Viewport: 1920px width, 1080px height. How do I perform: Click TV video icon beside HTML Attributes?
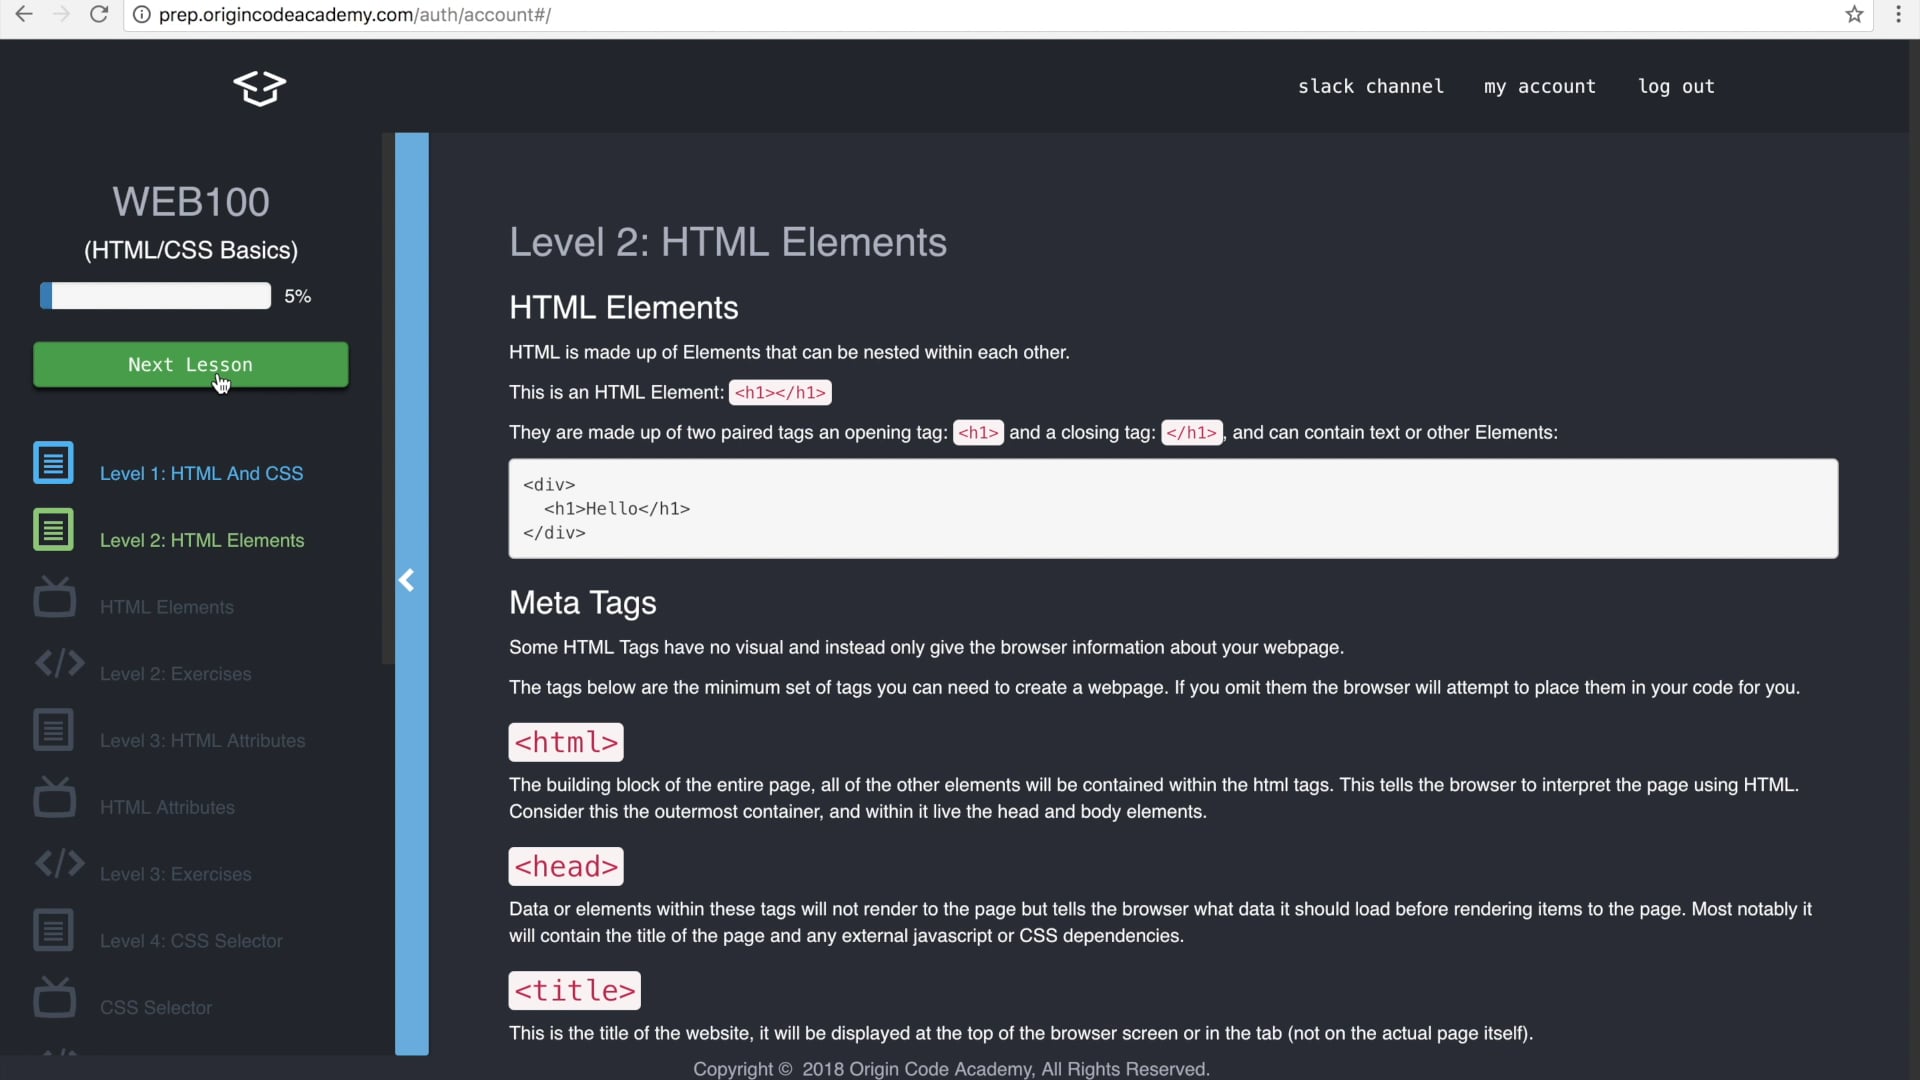point(54,797)
